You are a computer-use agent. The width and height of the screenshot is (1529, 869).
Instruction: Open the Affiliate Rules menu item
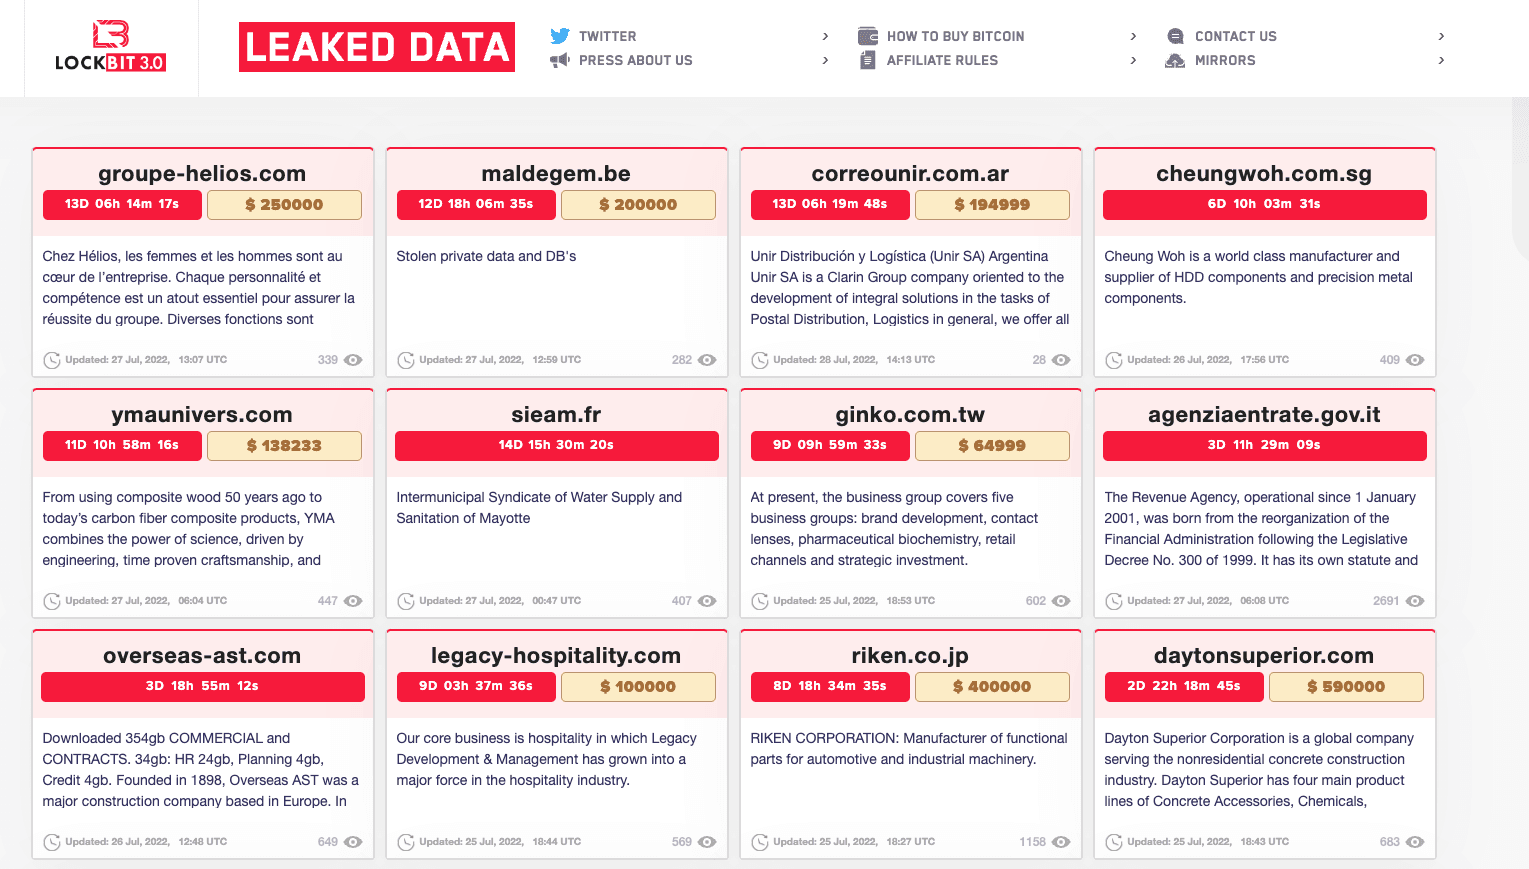[x=942, y=60]
